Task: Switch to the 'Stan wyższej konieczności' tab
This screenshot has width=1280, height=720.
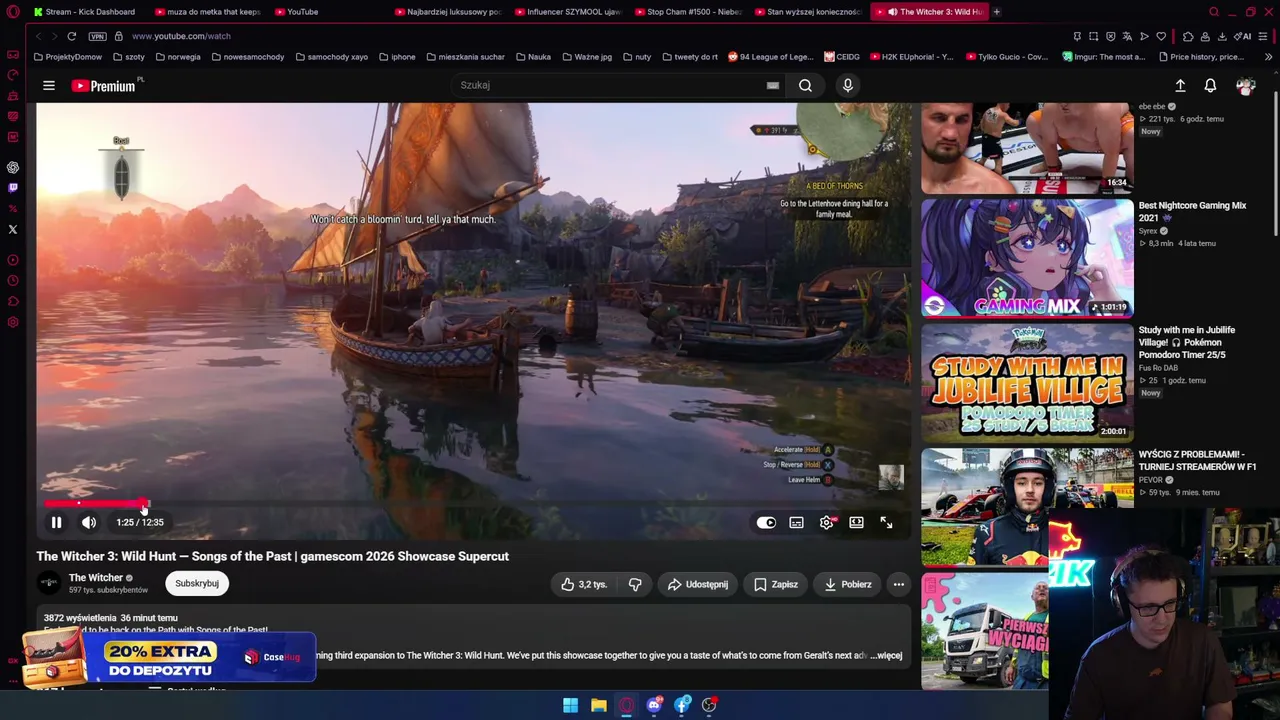Action: click(808, 12)
